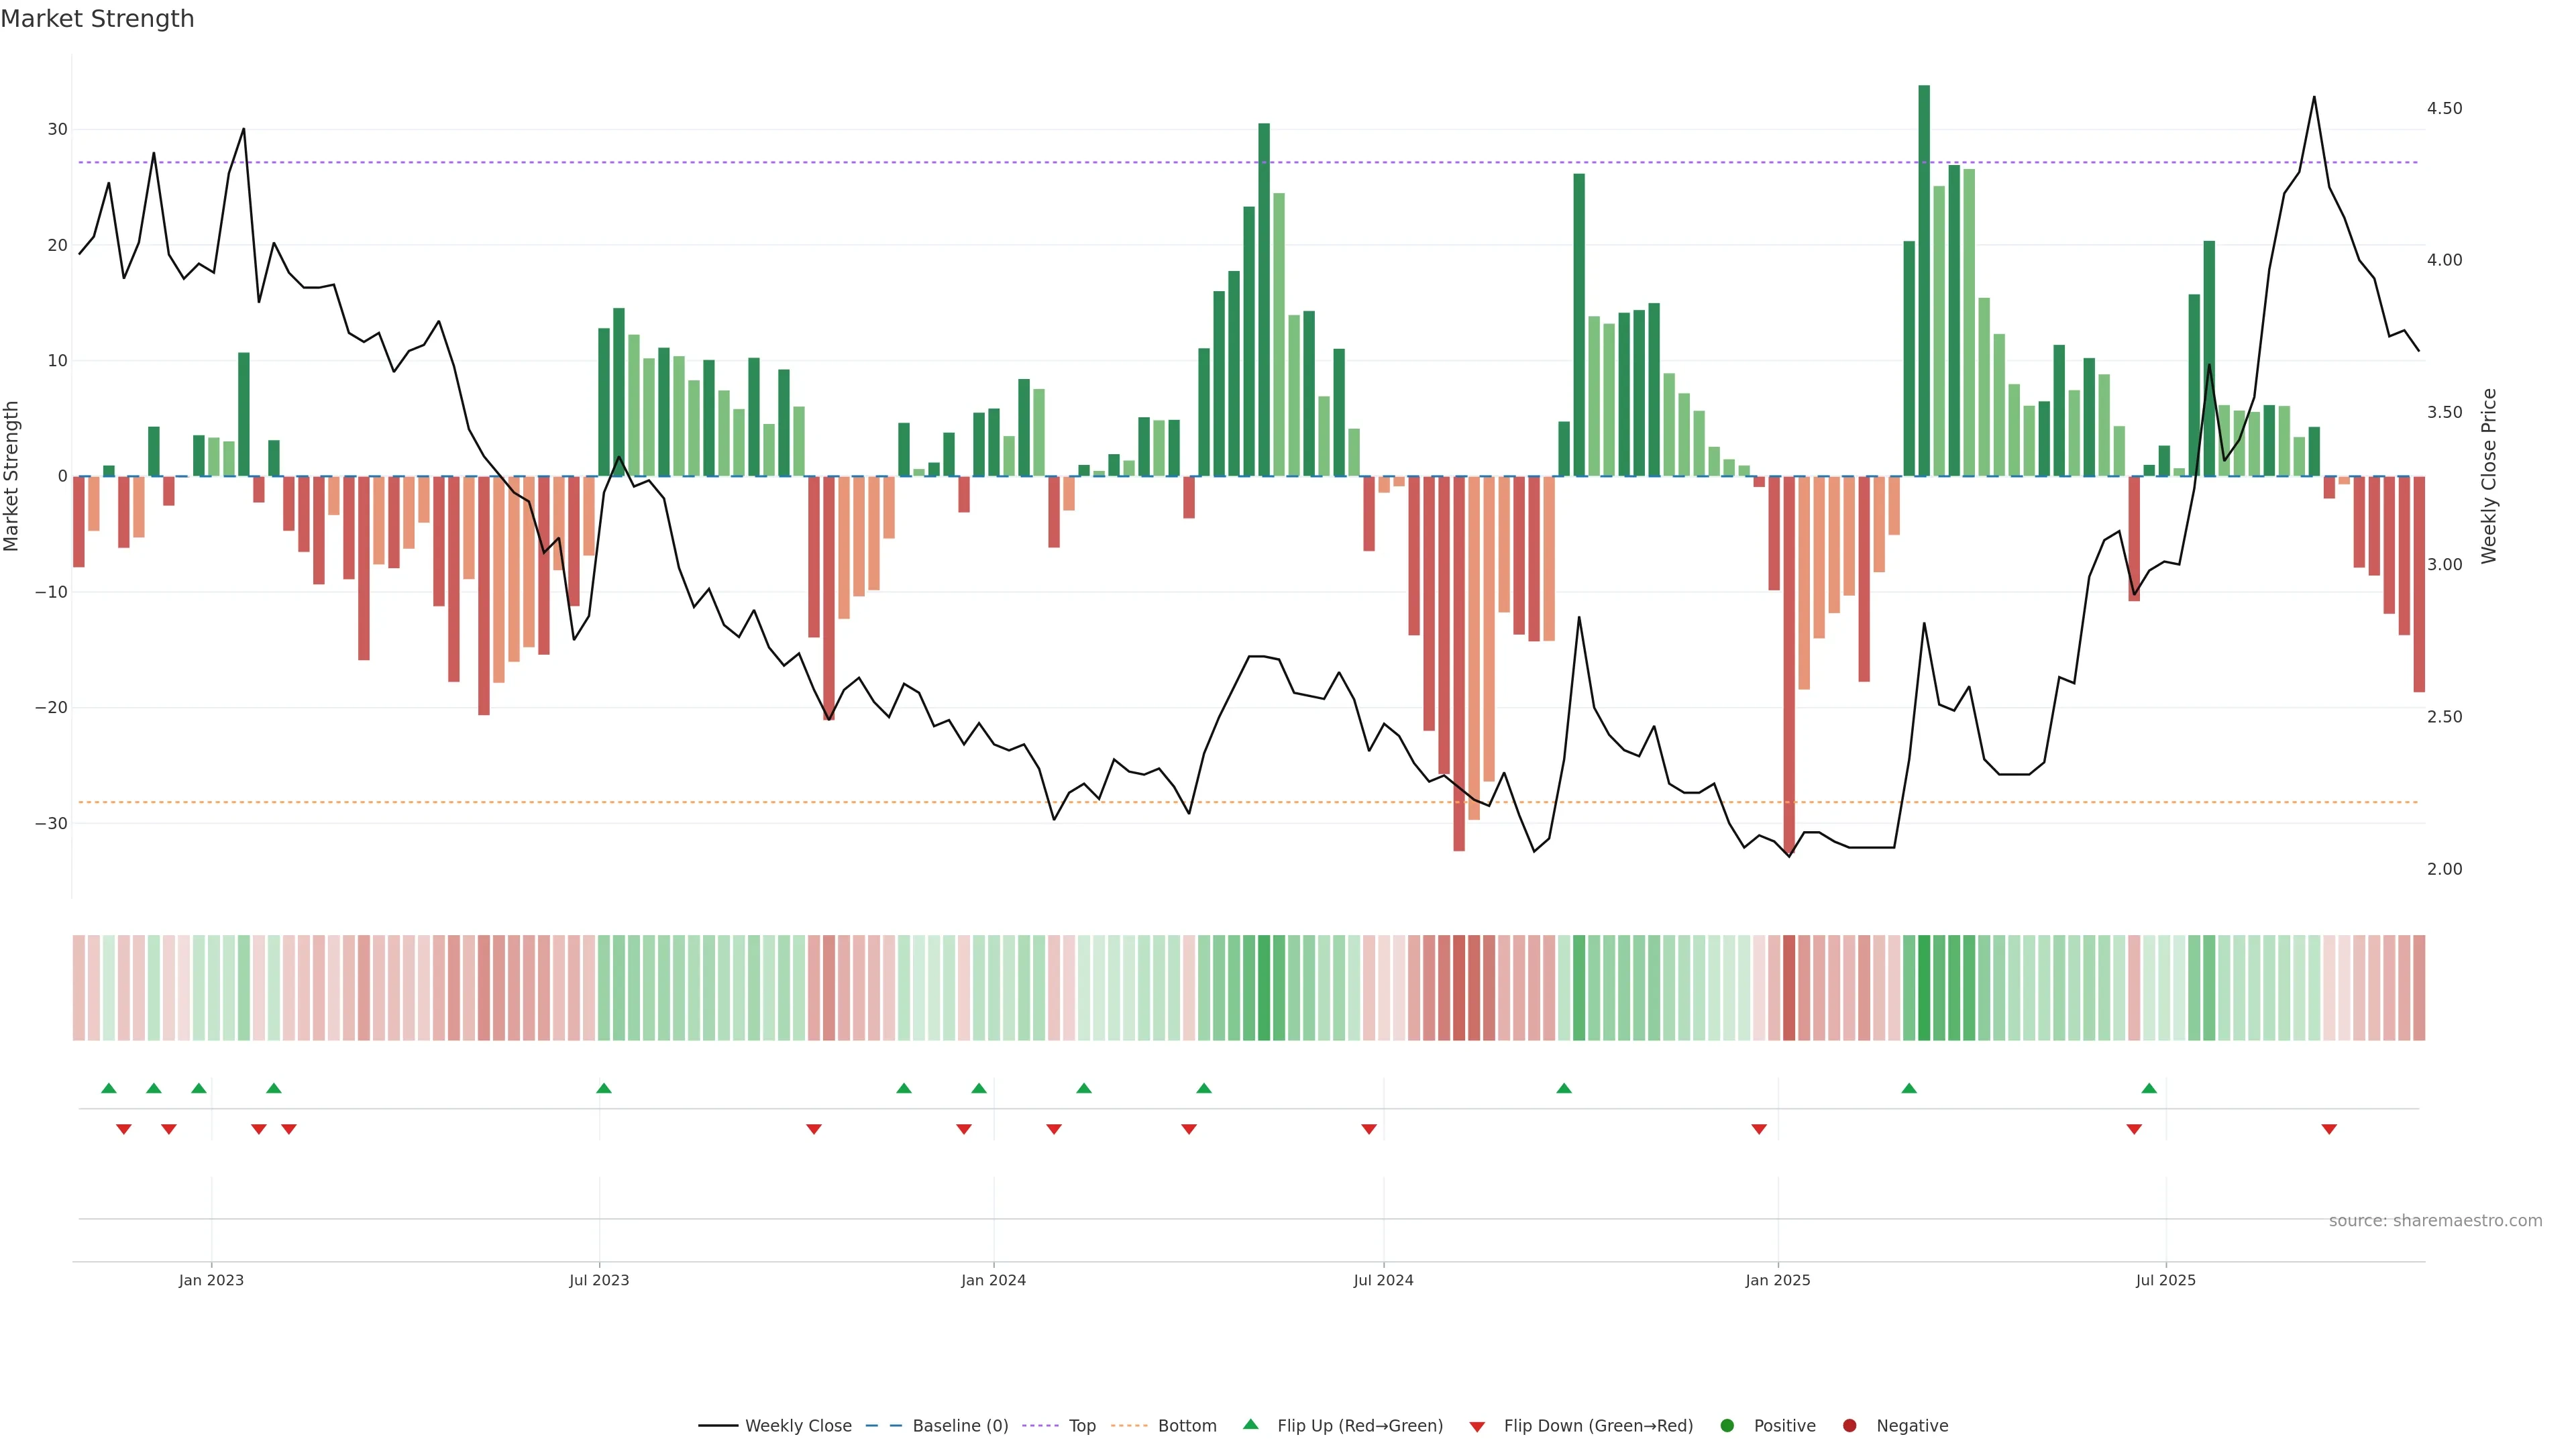This screenshot has height=1449, width=2576.
Task: Click the Weekly Close Price axis title
Action: [x=2489, y=476]
